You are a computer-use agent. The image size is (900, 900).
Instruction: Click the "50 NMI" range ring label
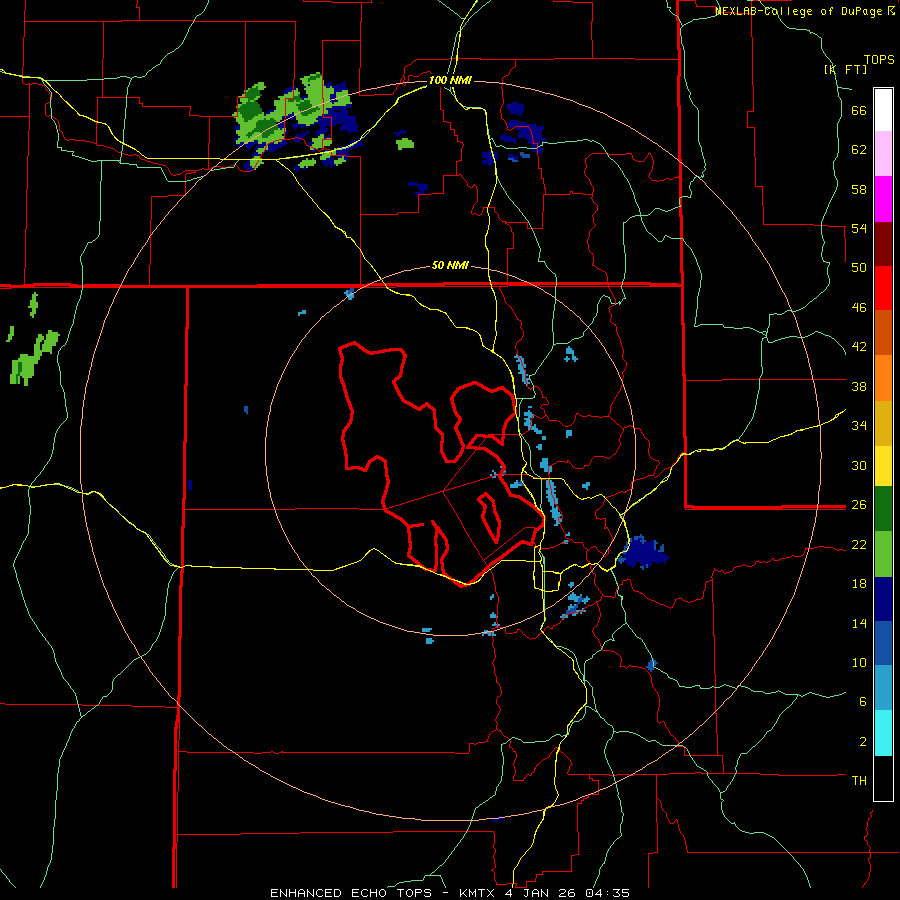pos(450,265)
